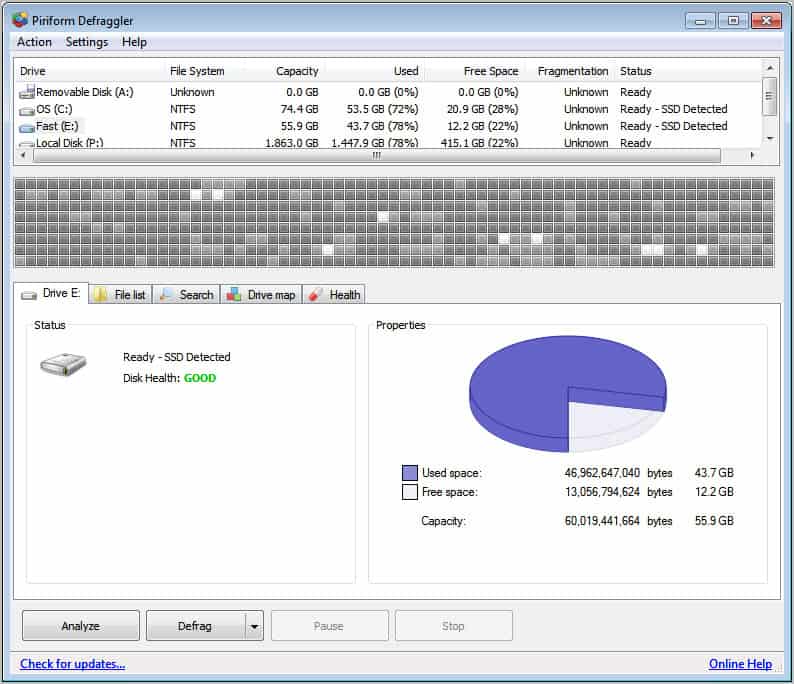Click the Search tab magnifier icon
Screen dimensions: 794x684
pyautogui.click(x=166, y=294)
